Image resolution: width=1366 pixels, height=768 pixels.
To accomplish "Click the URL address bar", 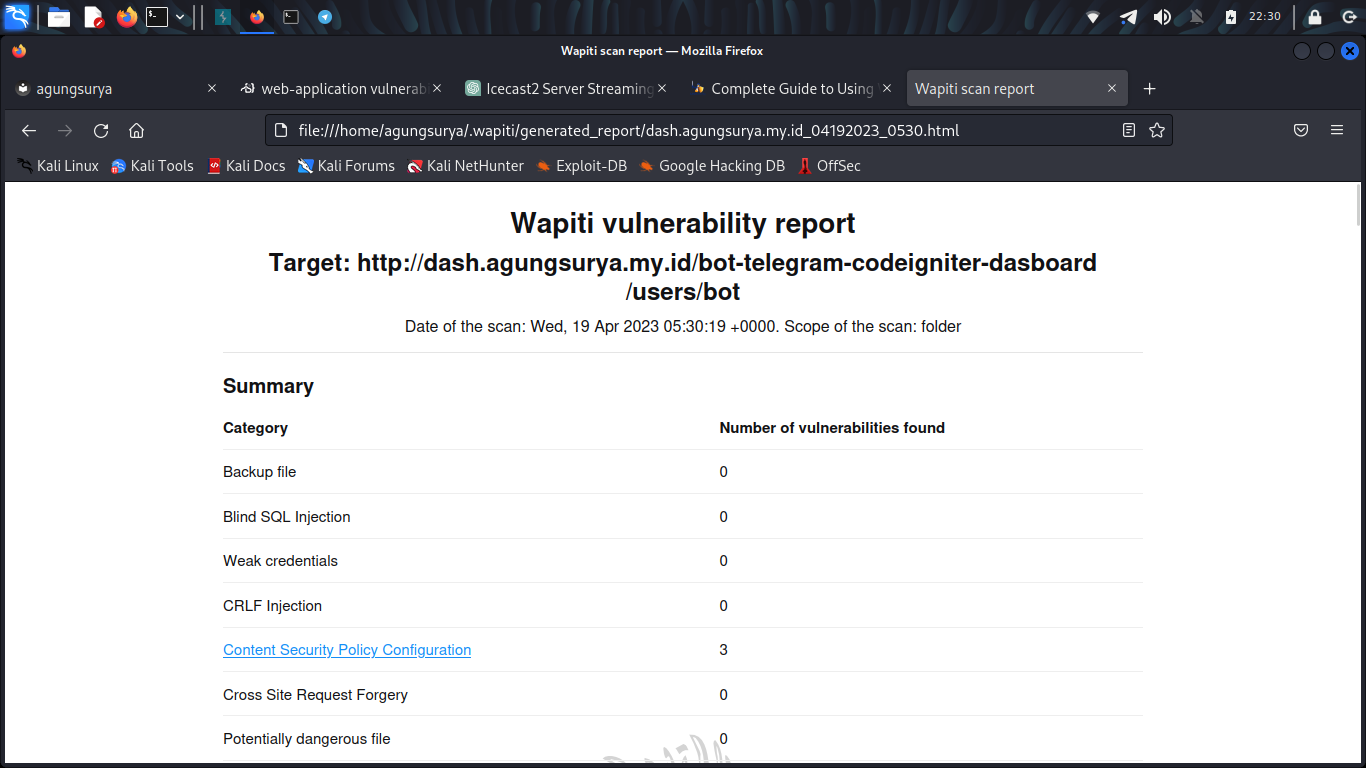I will pyautogui.click(x=690, y=131).
